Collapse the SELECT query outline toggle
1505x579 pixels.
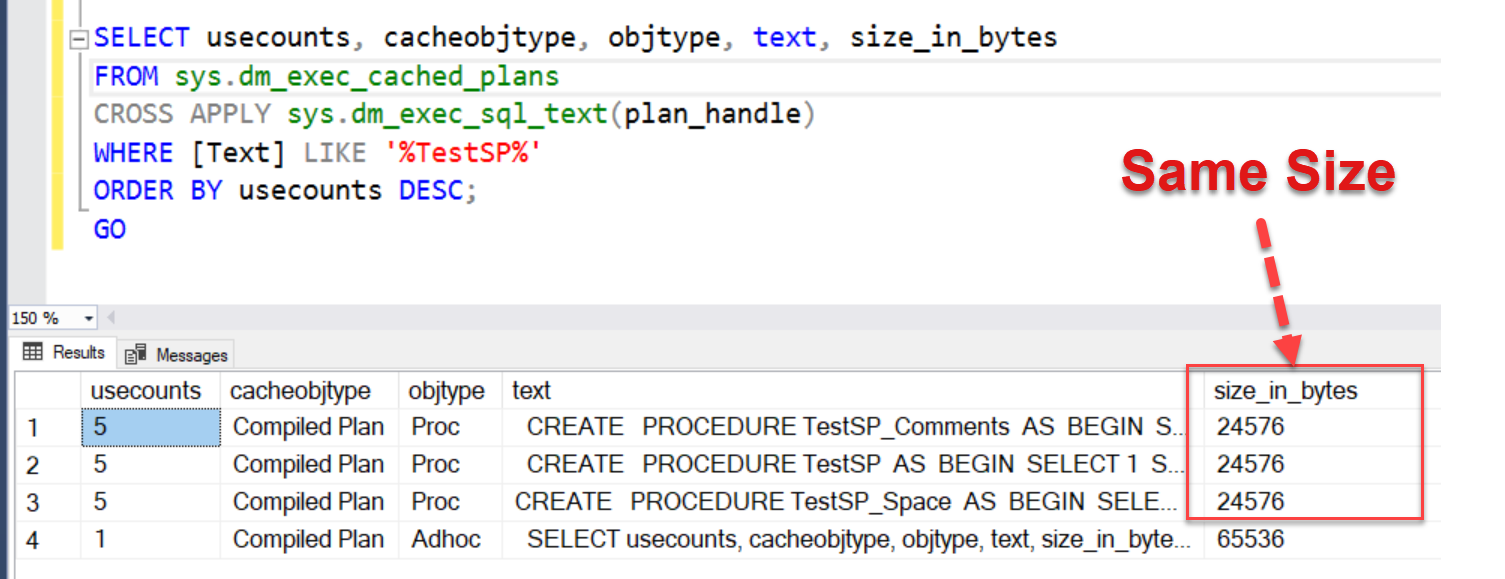click(x=79, y=41)
